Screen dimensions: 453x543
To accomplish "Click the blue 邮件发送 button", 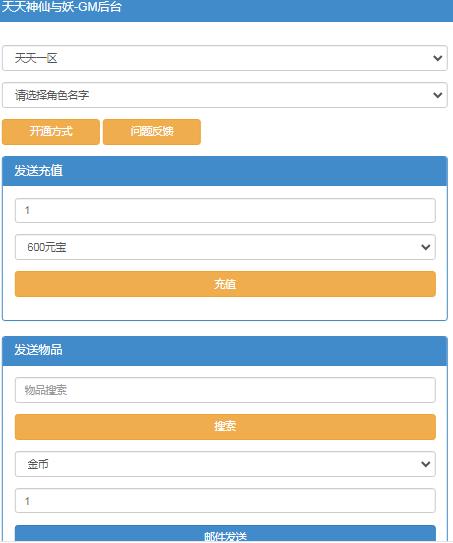I will (x=225, y=534).
